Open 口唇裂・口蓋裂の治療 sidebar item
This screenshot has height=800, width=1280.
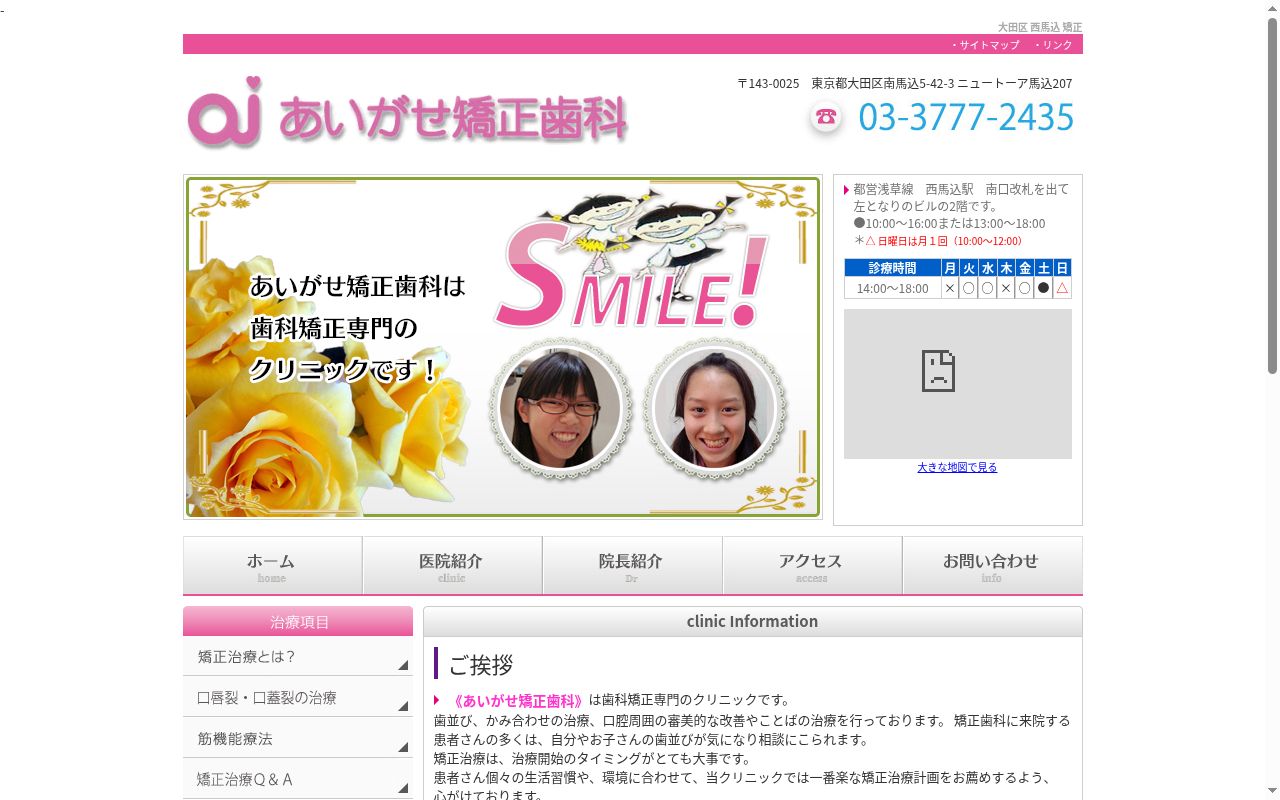298,697
